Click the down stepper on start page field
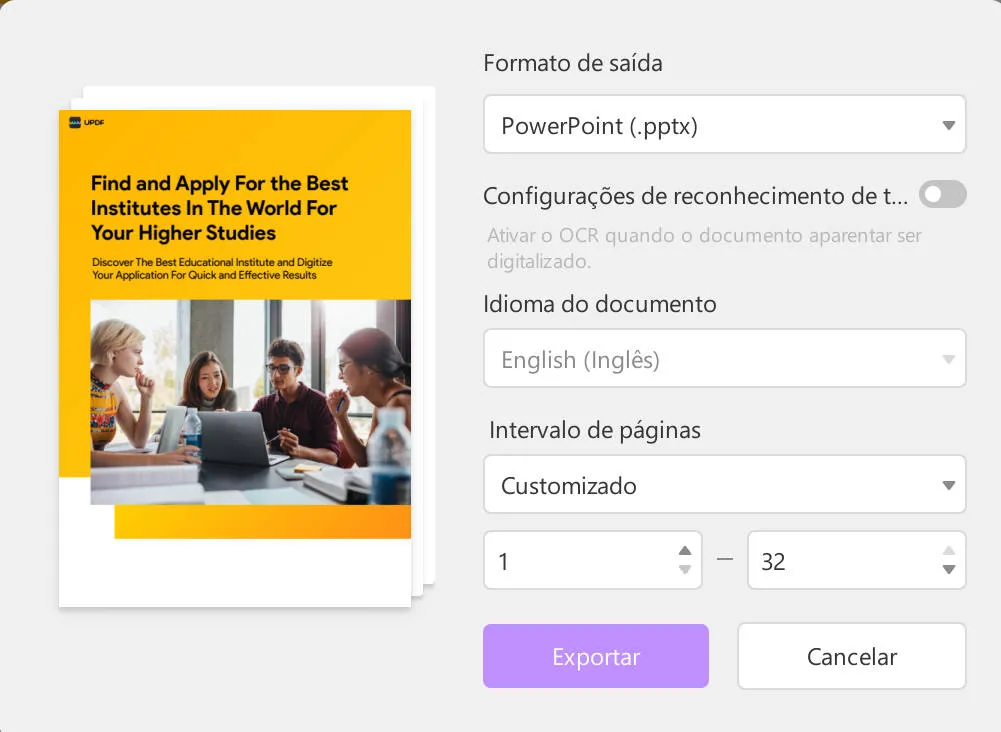This screenshot has width=1001, height=732. [x=685, y=571]
